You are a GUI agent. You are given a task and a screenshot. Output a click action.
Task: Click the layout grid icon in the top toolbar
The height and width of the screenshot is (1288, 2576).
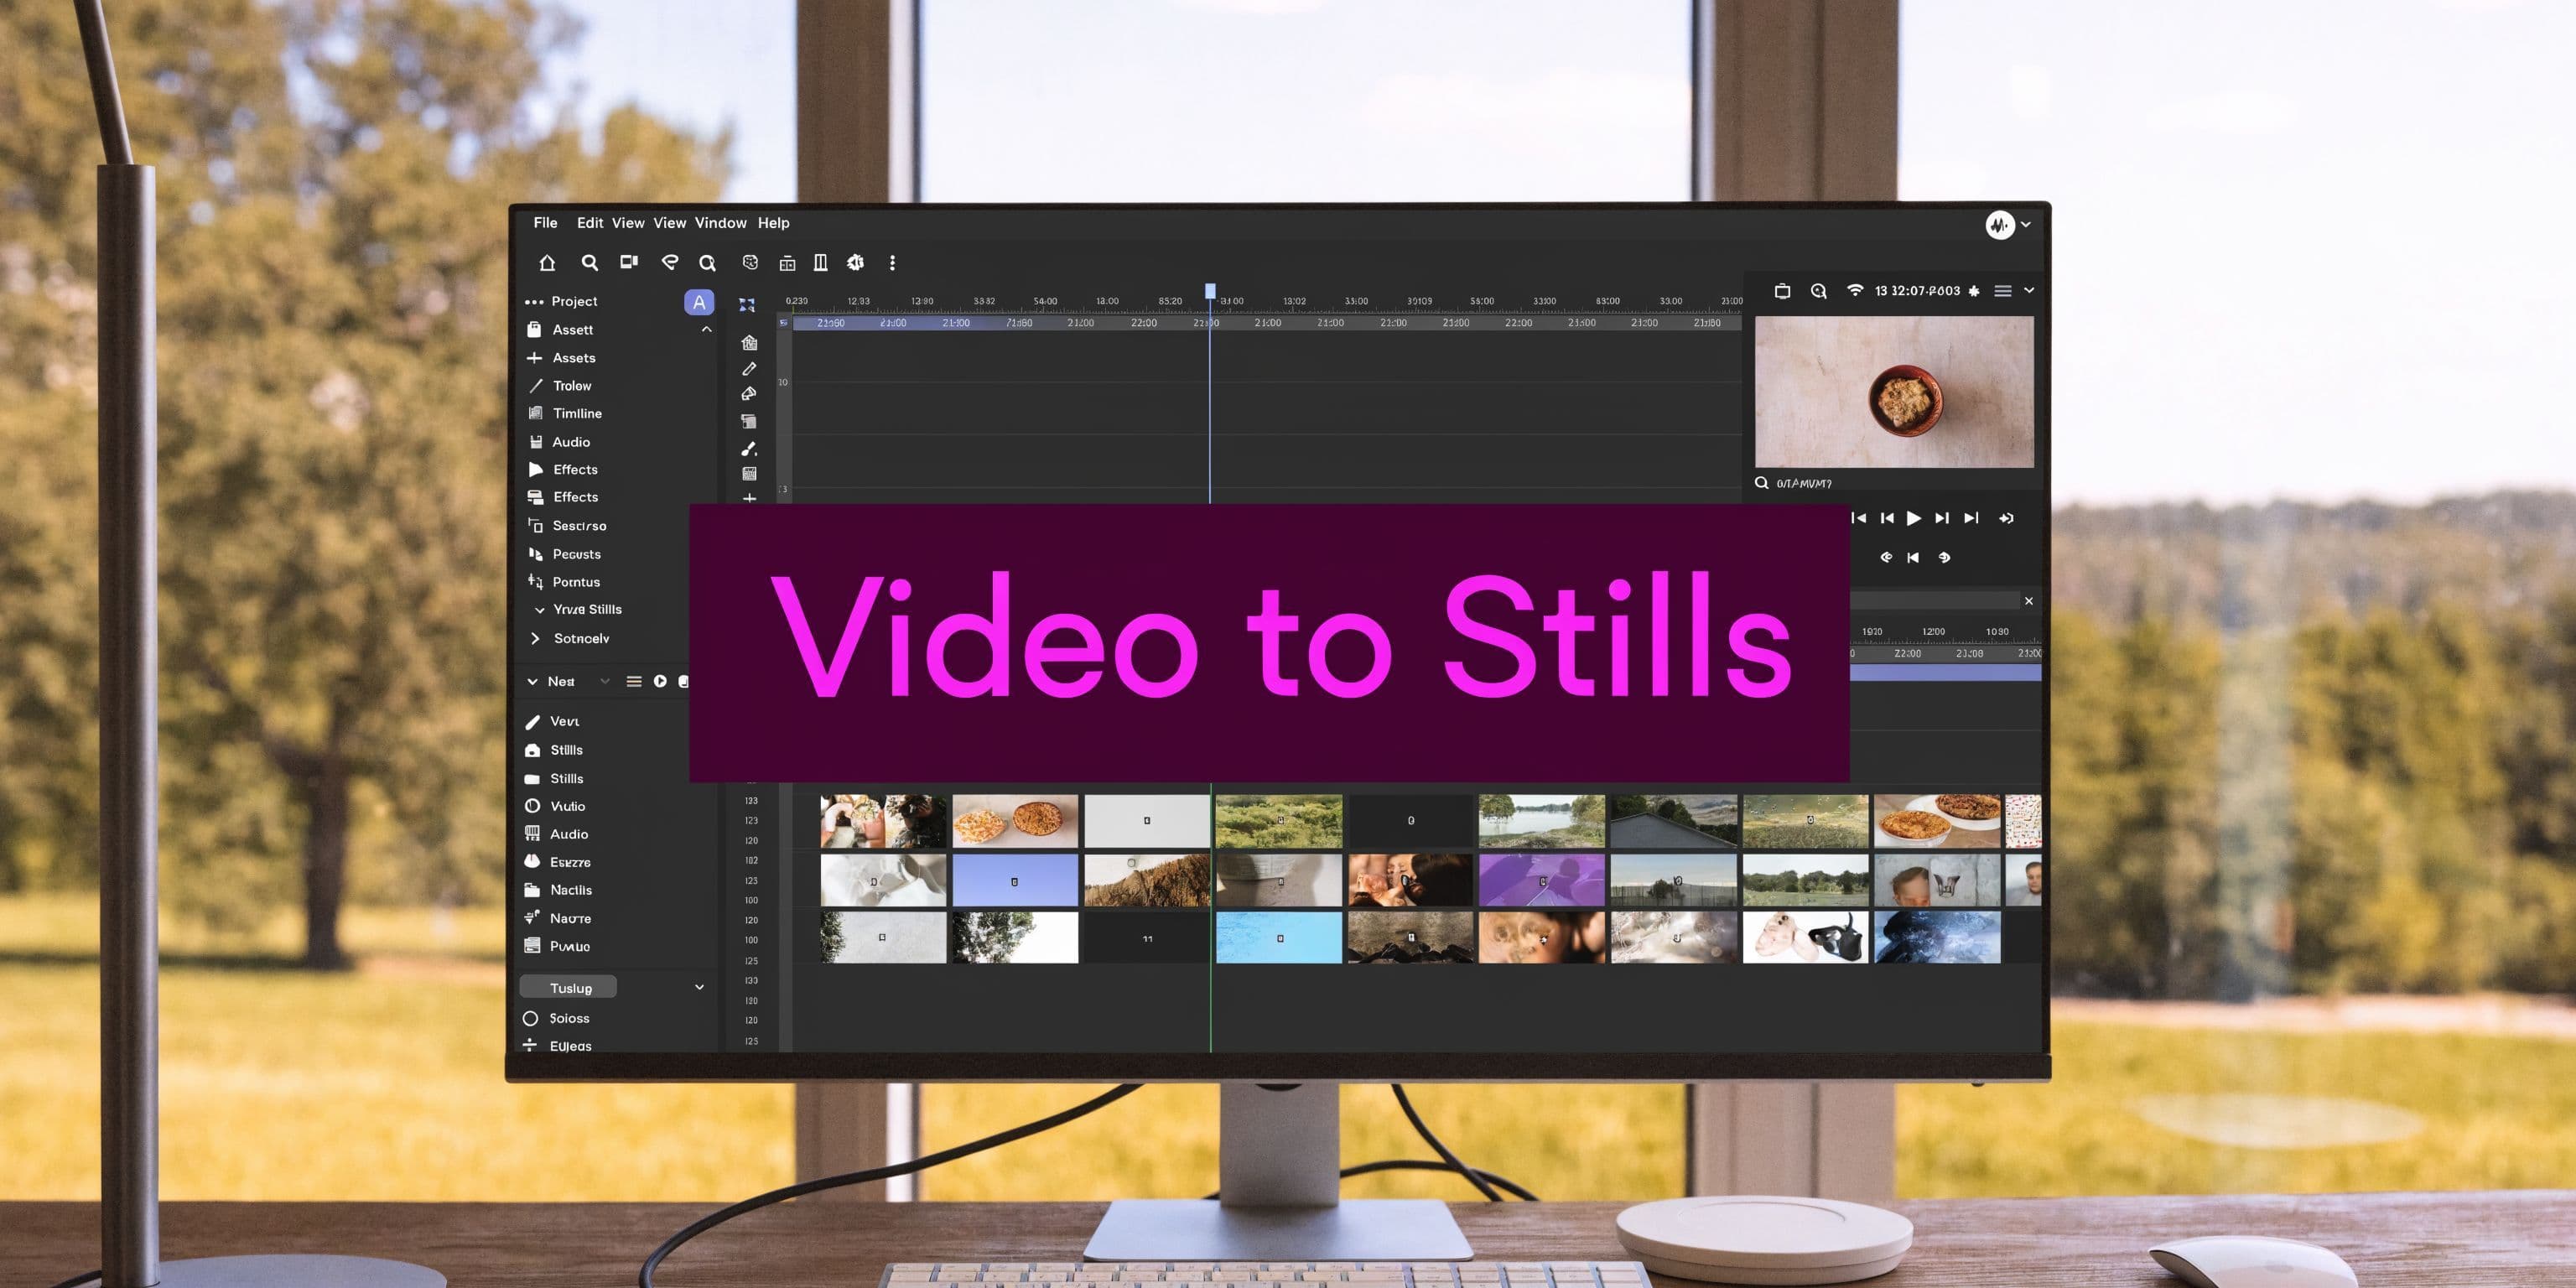click(787, 263)
